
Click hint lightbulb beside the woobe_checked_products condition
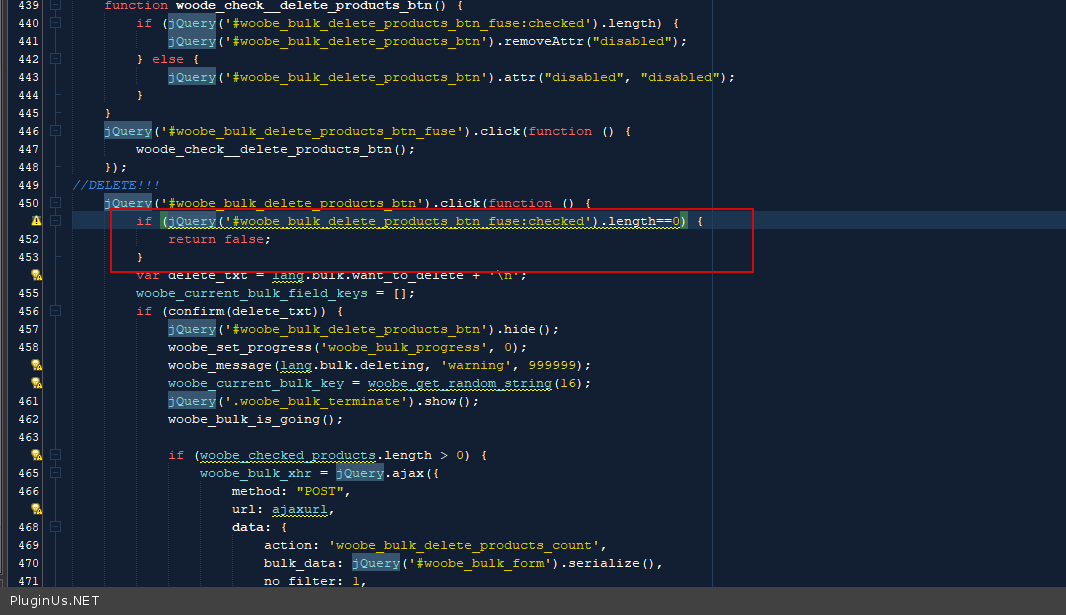pos(36,455)
